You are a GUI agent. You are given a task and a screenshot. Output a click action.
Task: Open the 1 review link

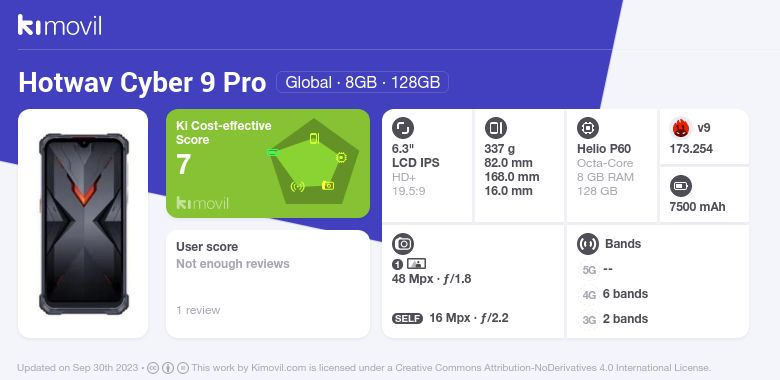click(198, 310)
